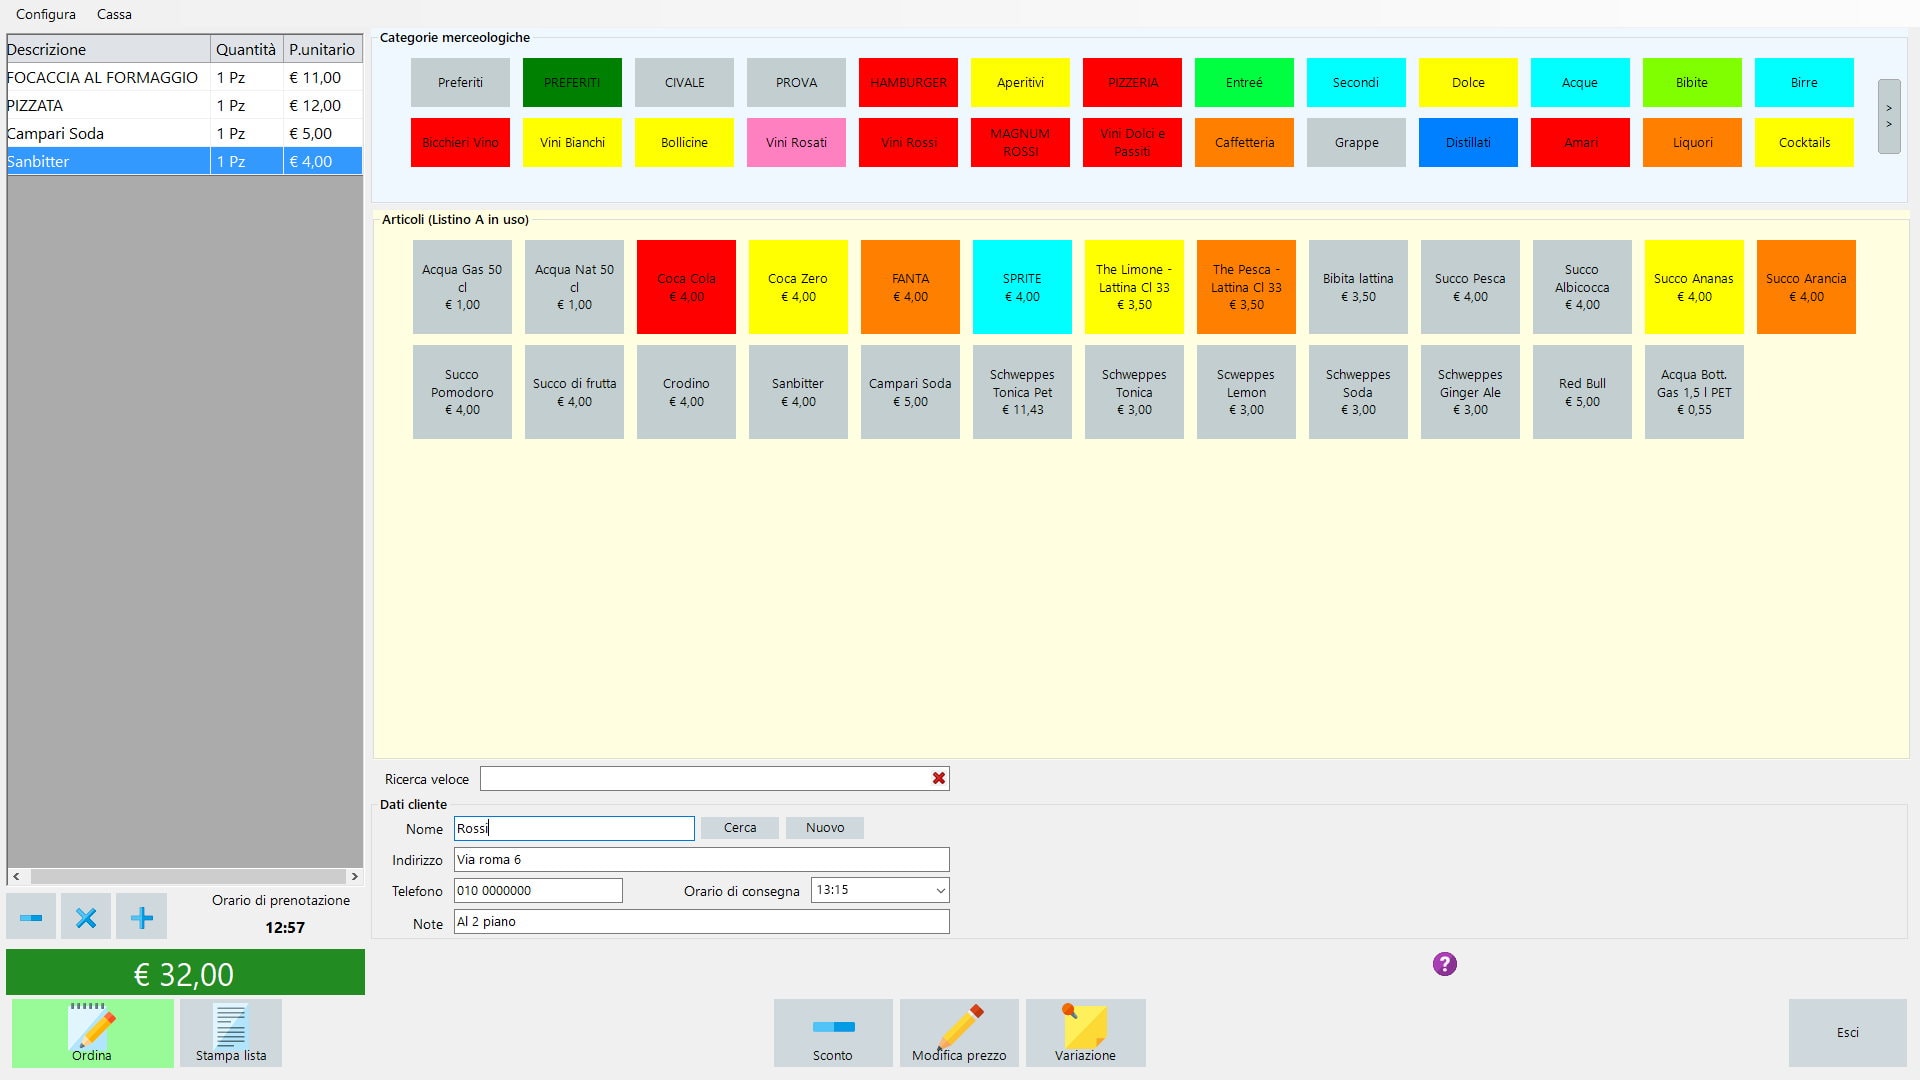Open Modifica prezzo pencil button
This screenshot has width=1920, height=1080.
click(x=959, y=1033)
